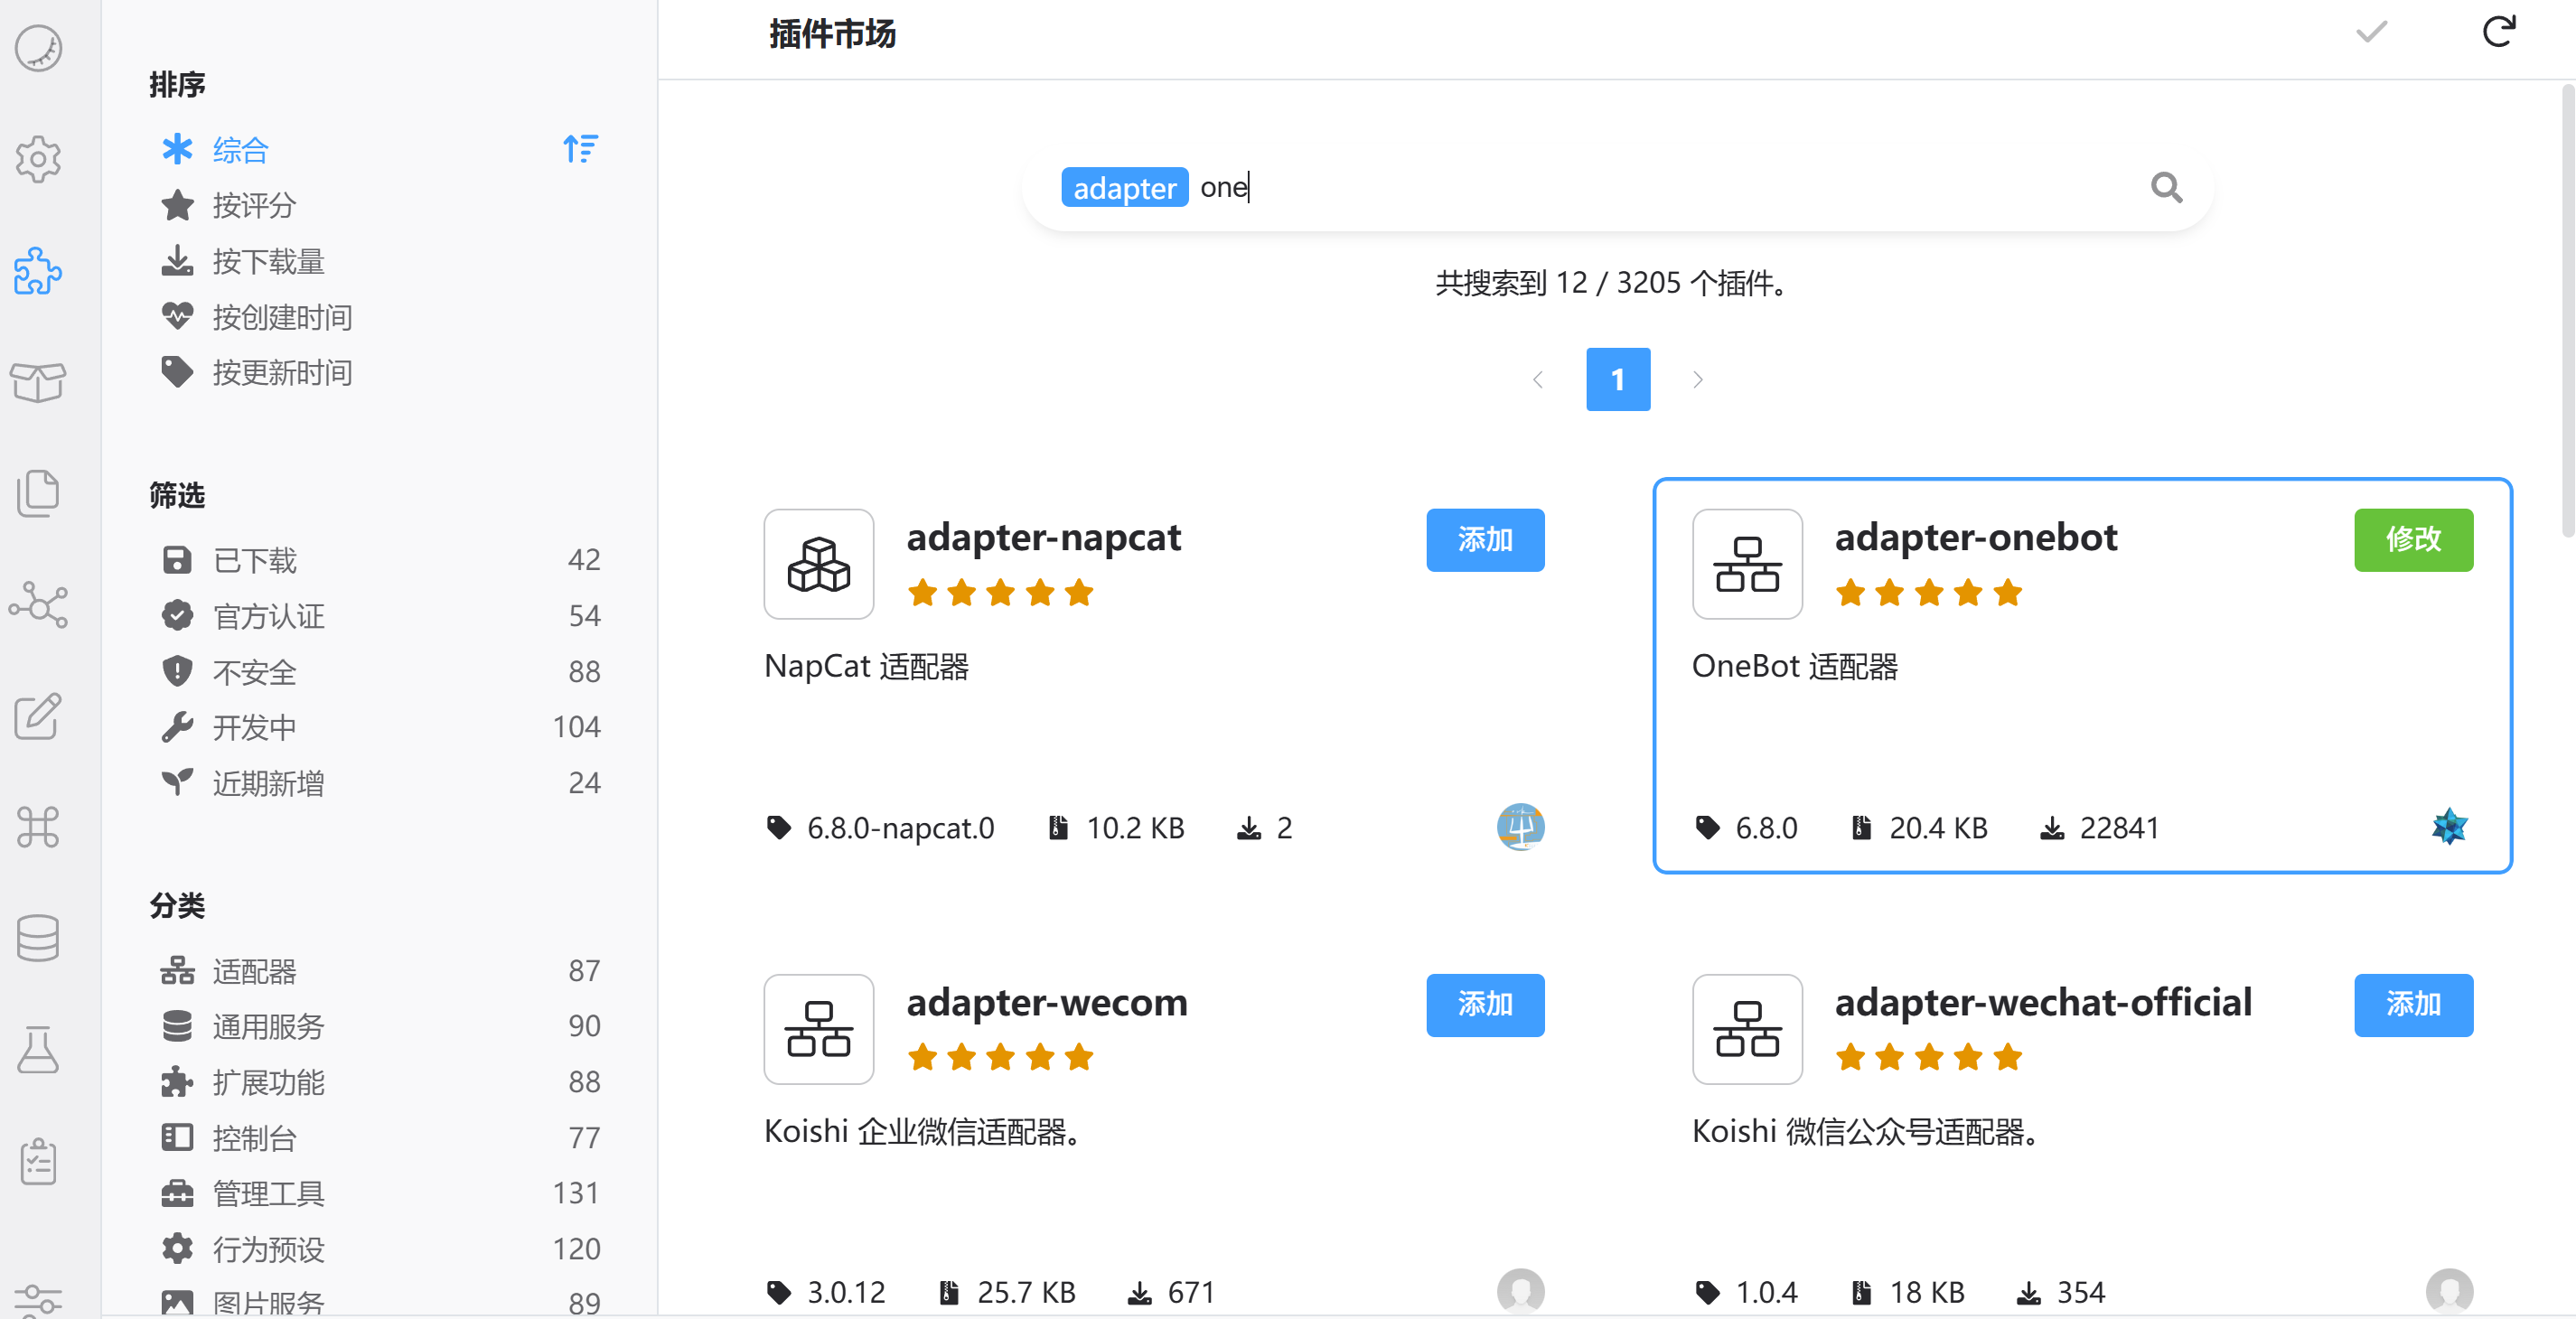
Task: Click adapter-onebot download count 22841
Action: (2099, 828)
